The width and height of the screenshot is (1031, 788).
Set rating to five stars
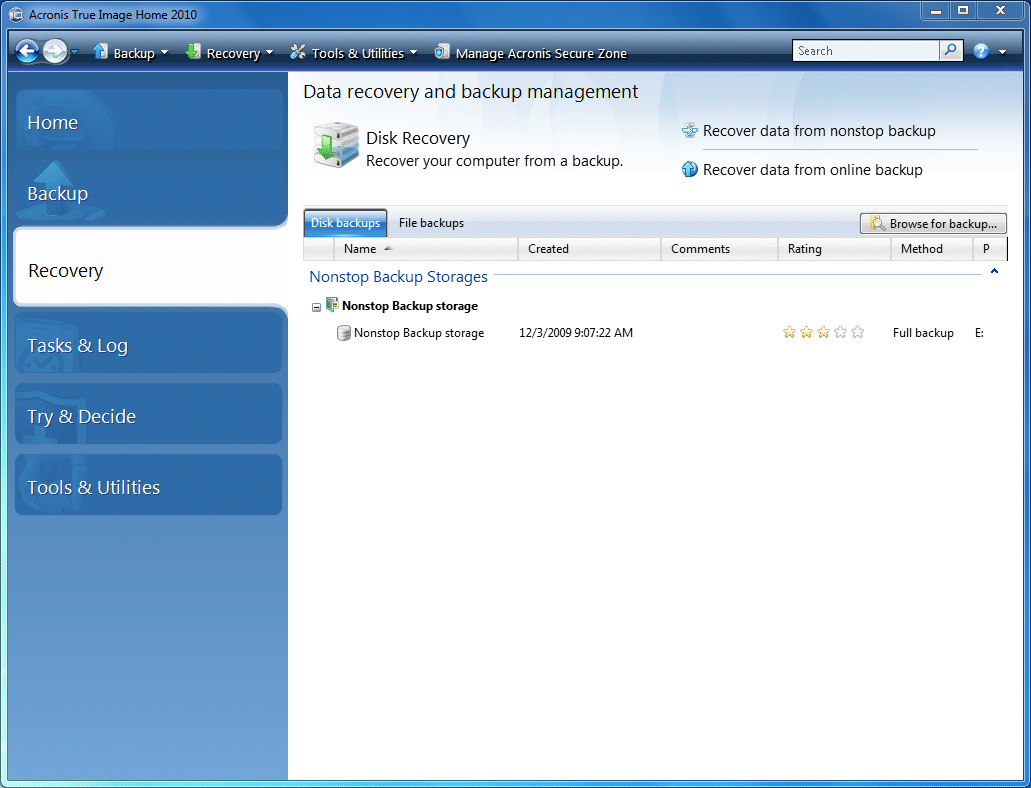(x=857, y=332)
